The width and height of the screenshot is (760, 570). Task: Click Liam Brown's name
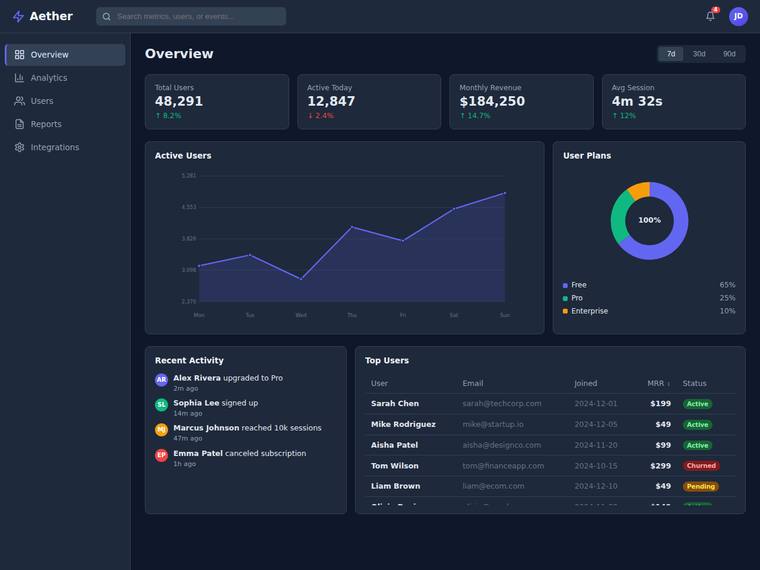396,486
